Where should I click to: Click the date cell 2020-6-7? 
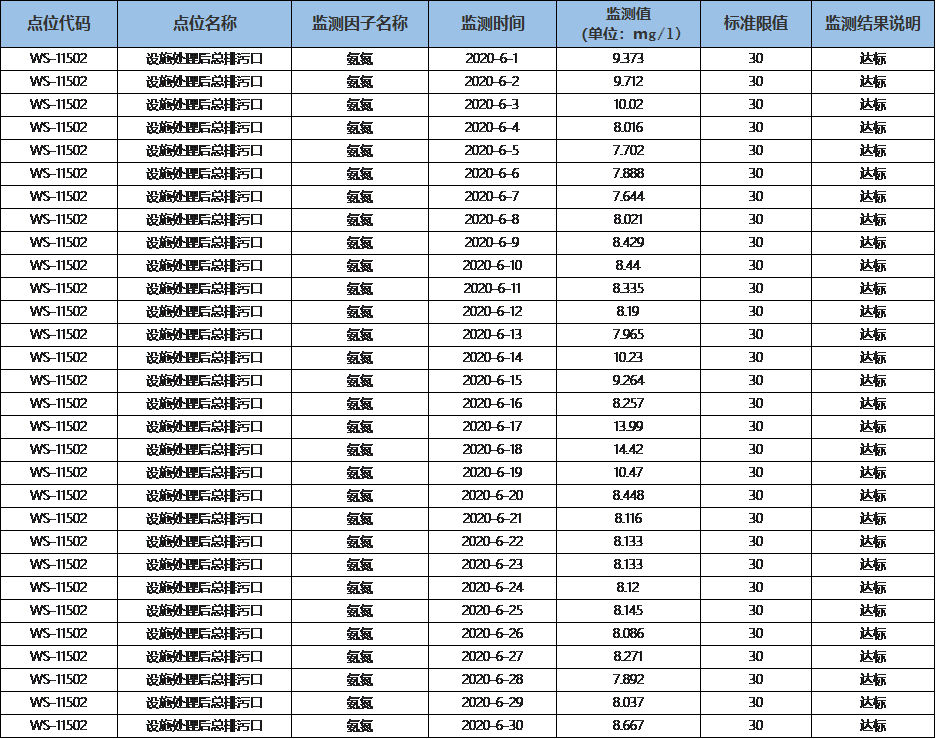pos(492,197)
